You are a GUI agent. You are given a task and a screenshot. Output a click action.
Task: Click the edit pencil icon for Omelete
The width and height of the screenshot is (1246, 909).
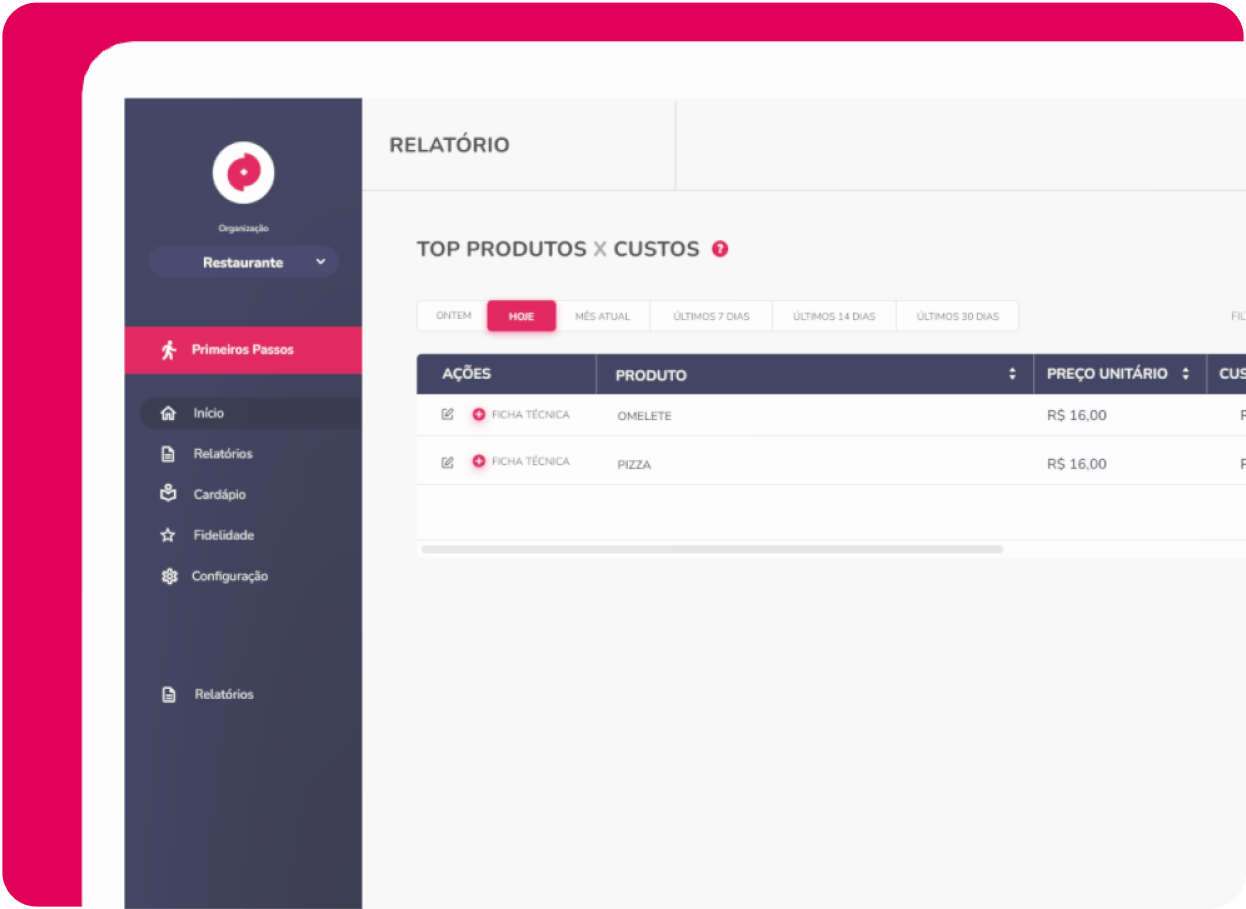[x=448, y=414]
